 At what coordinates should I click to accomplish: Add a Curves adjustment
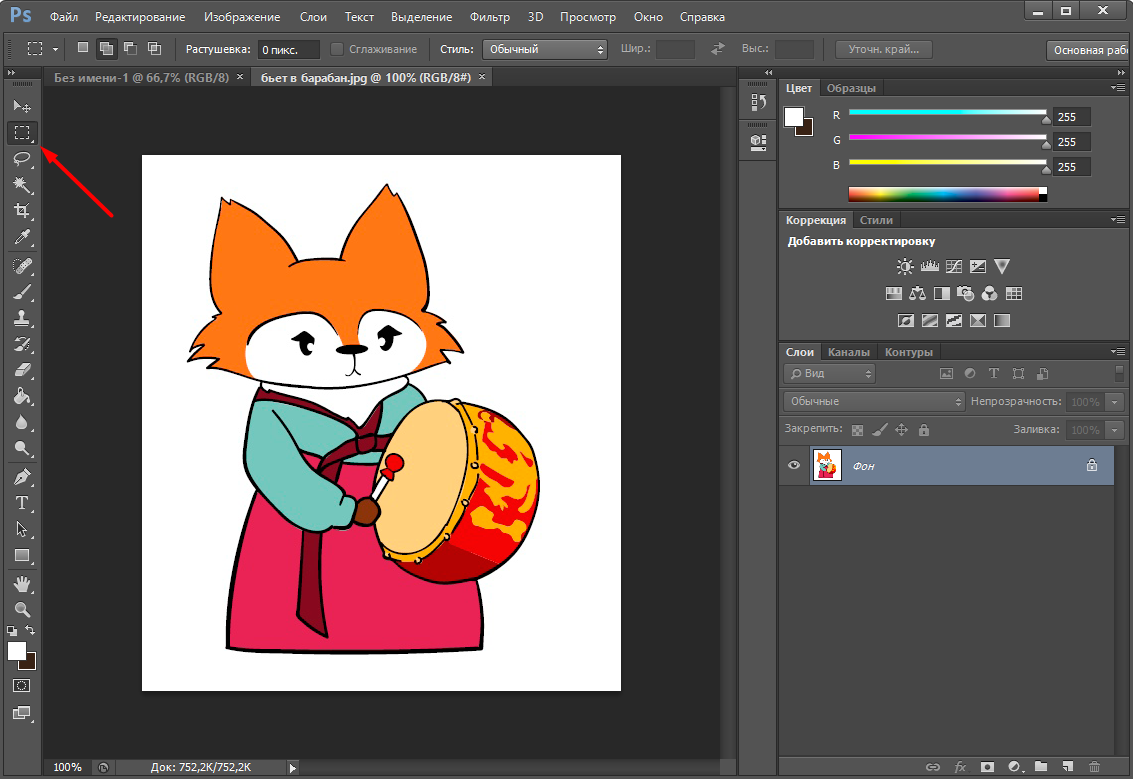point(954,267)
